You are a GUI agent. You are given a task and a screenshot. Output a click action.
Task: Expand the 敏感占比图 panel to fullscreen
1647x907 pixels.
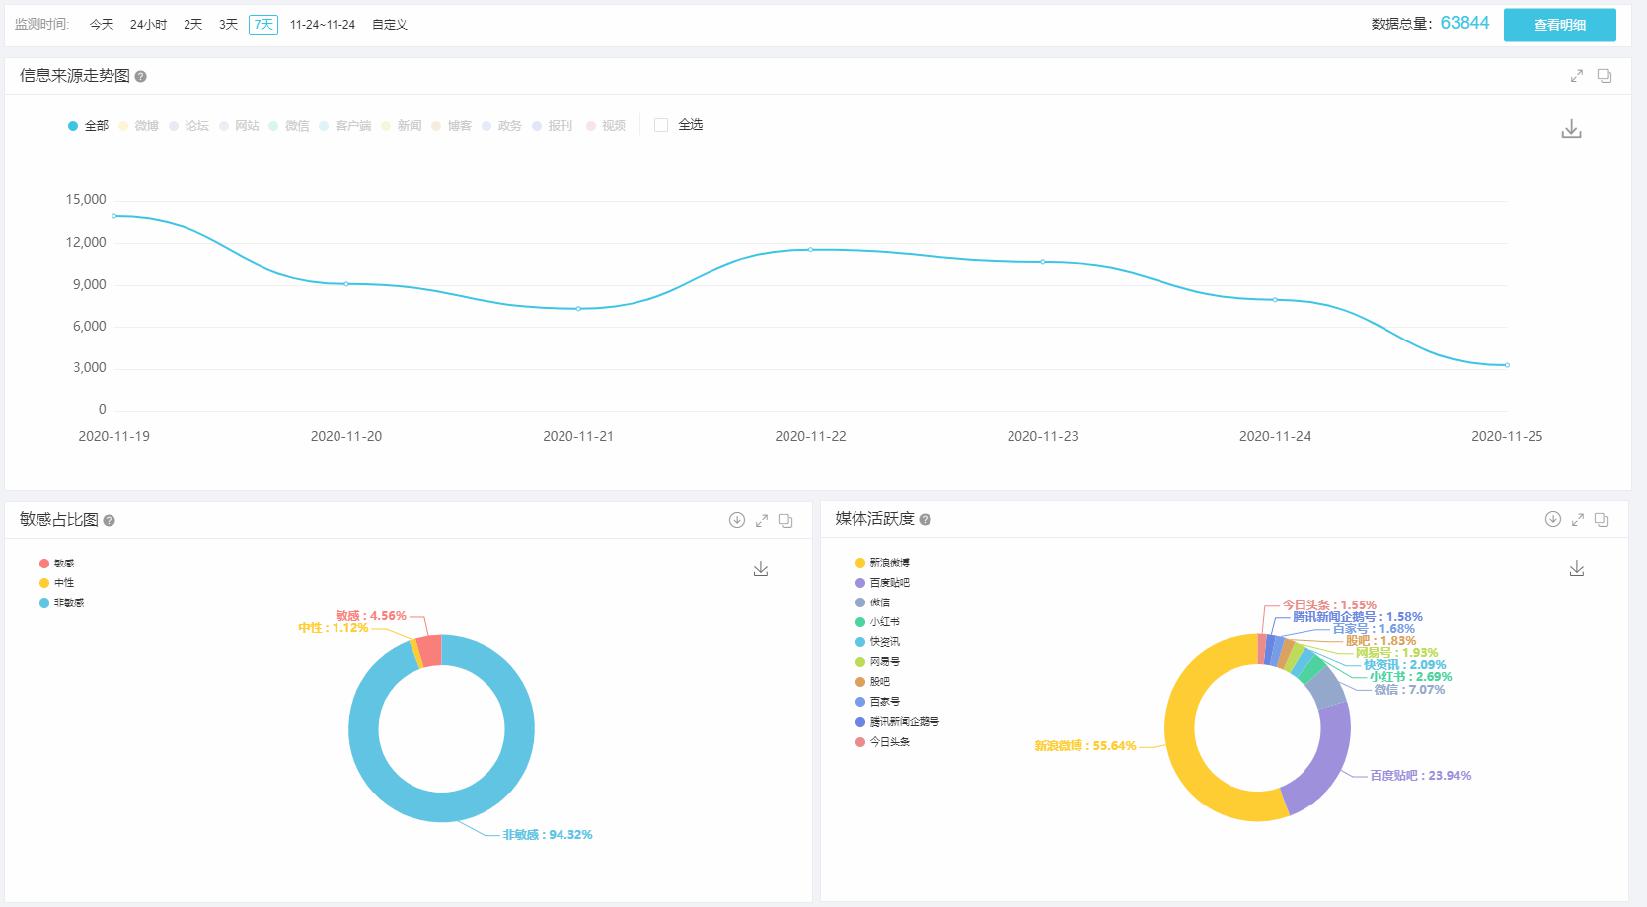762,520
